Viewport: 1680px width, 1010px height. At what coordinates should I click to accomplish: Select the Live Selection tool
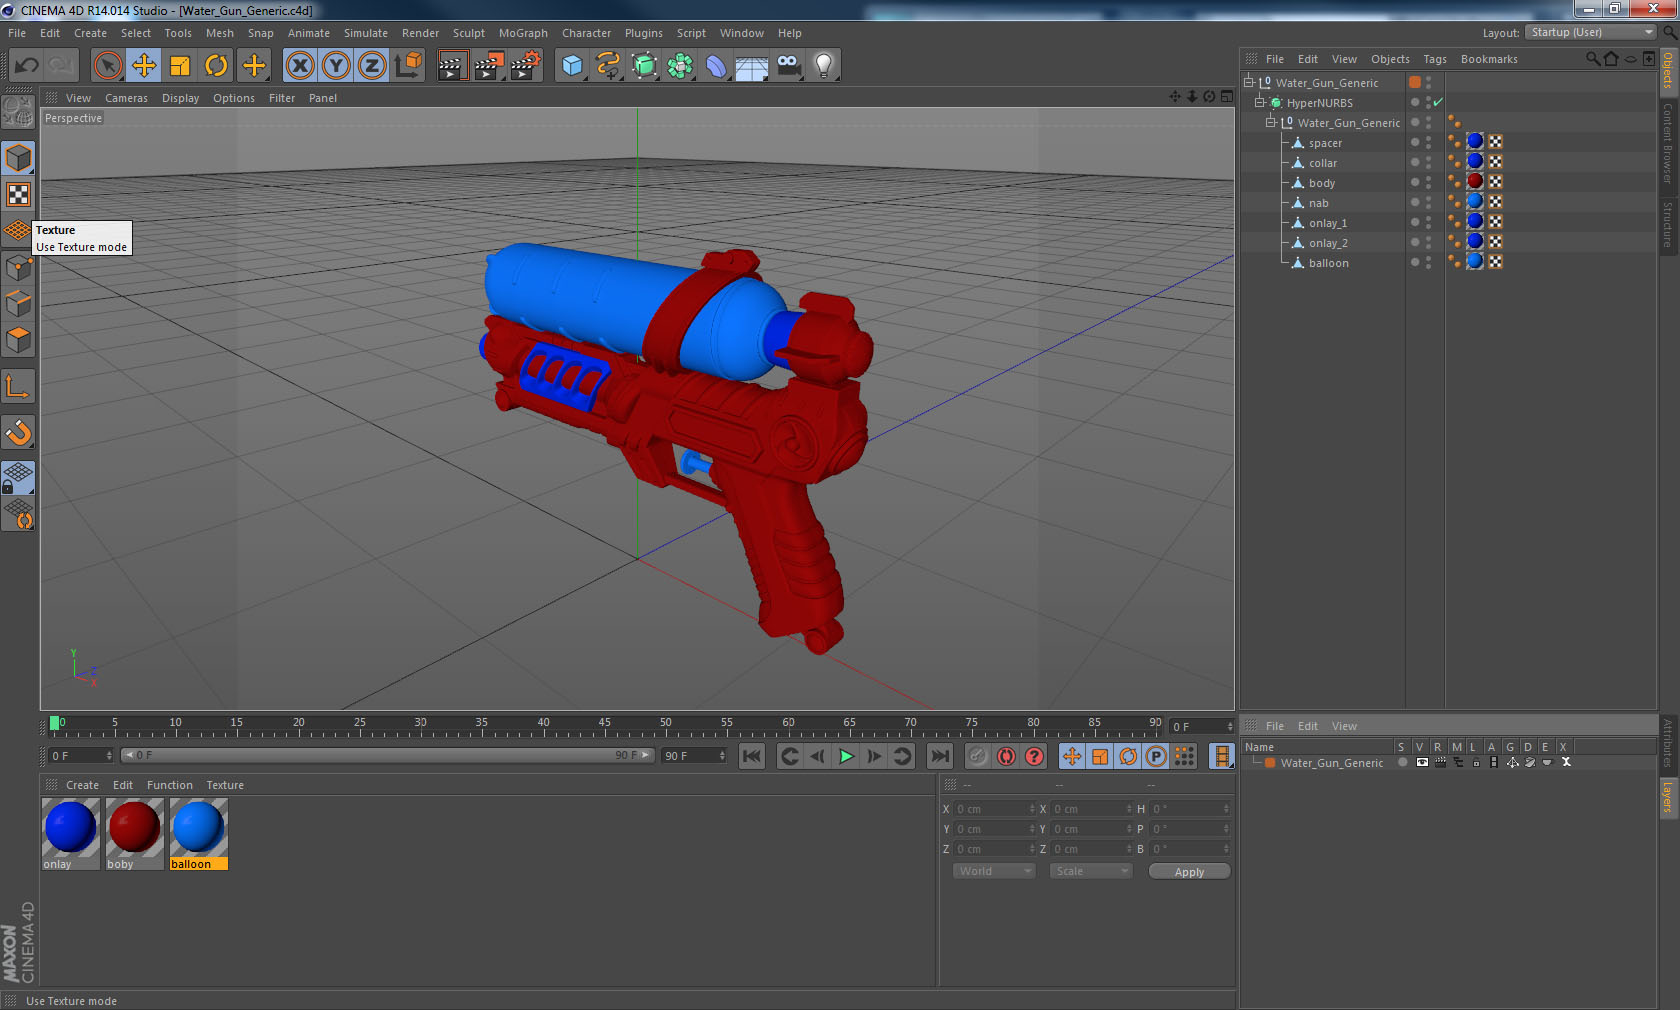point(107,66)
